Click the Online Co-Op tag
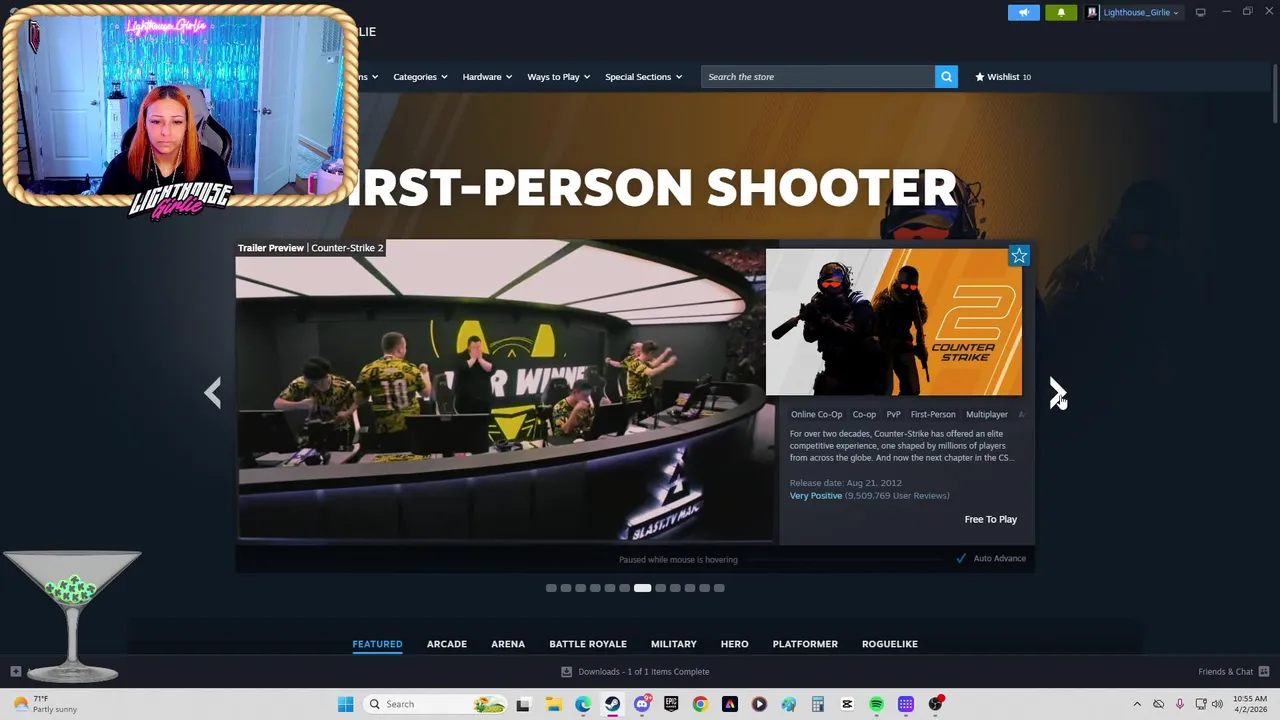1280x720 pixels. tap(816, 414)
